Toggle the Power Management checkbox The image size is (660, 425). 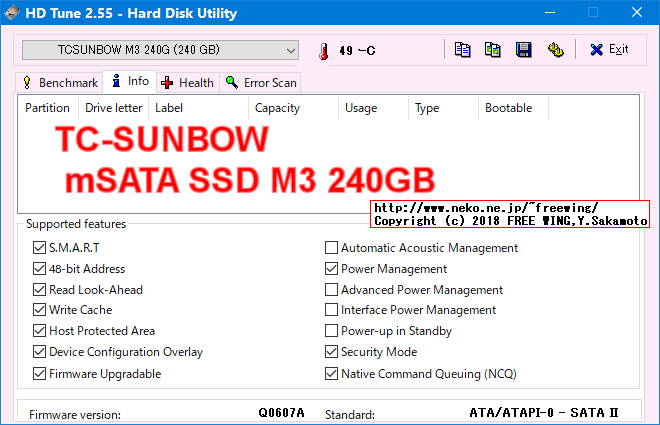click(332, 268)
